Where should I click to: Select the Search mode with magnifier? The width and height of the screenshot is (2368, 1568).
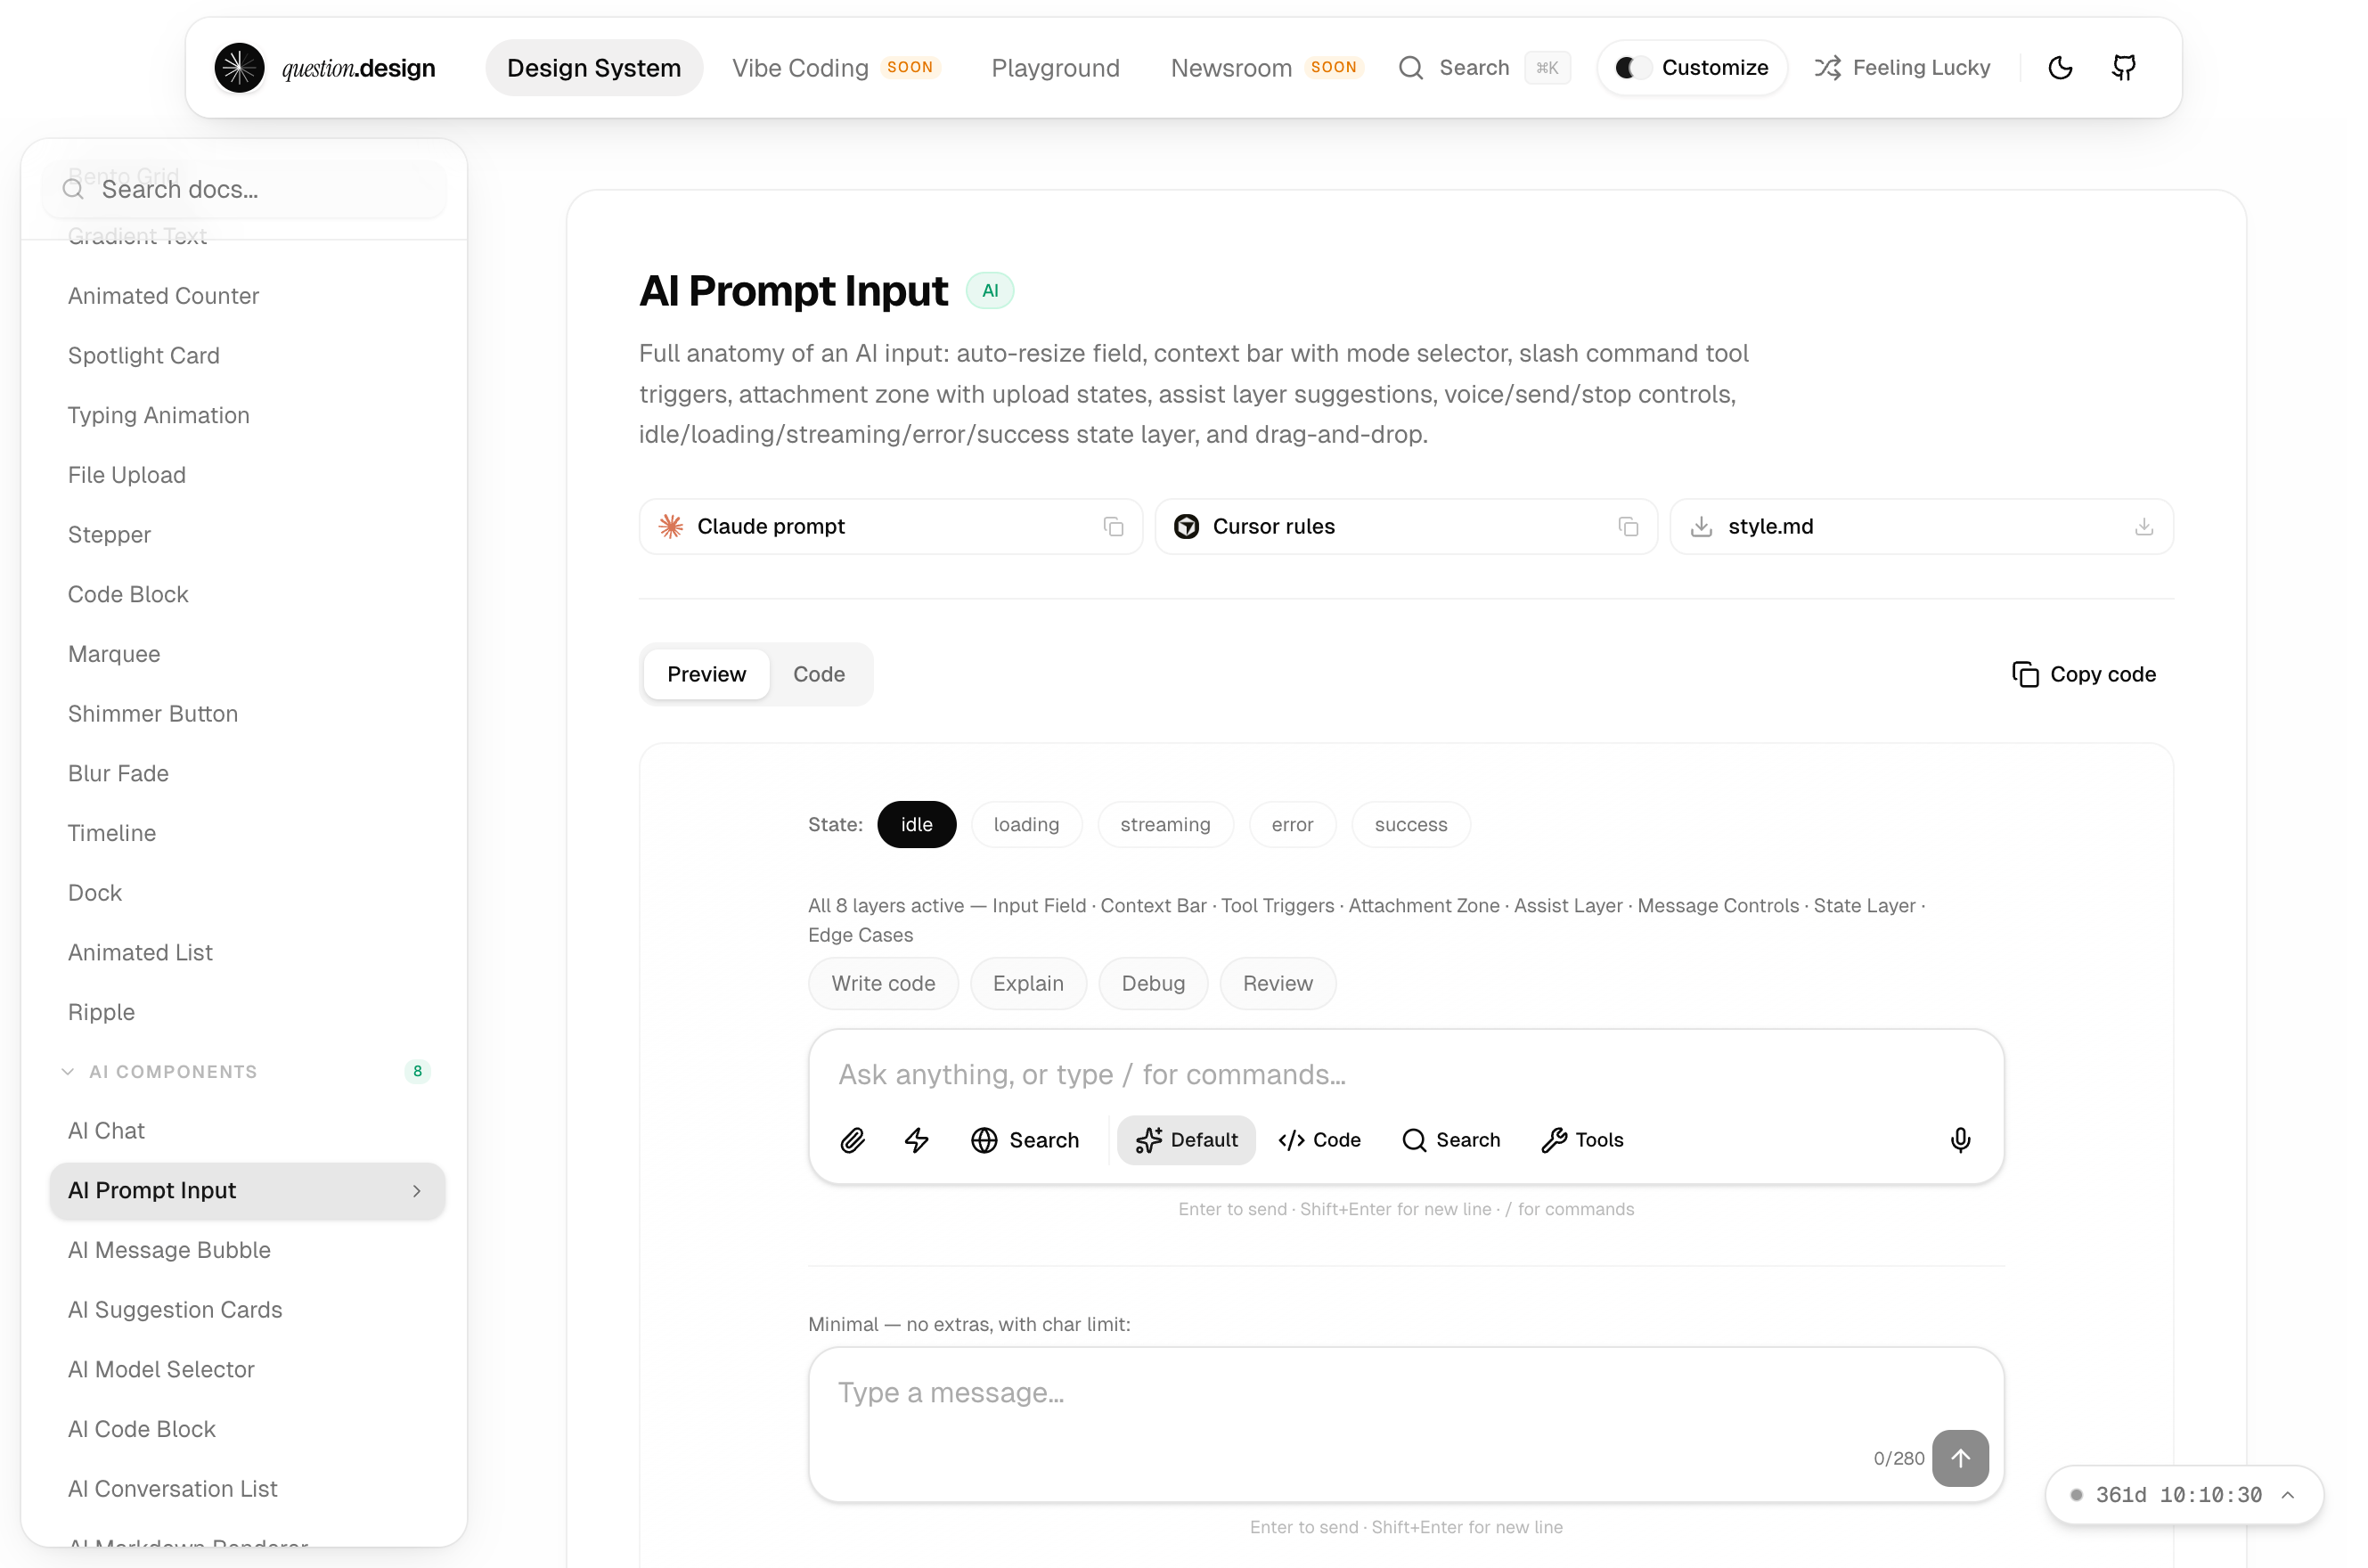tap(1451, 1141)
